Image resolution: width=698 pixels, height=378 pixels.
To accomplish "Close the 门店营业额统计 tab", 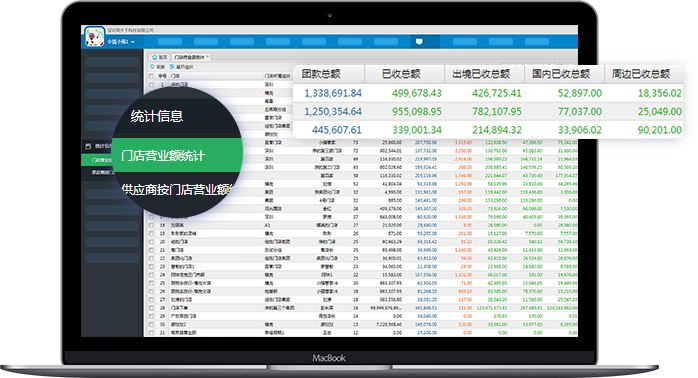I will (x=207, y=57).
